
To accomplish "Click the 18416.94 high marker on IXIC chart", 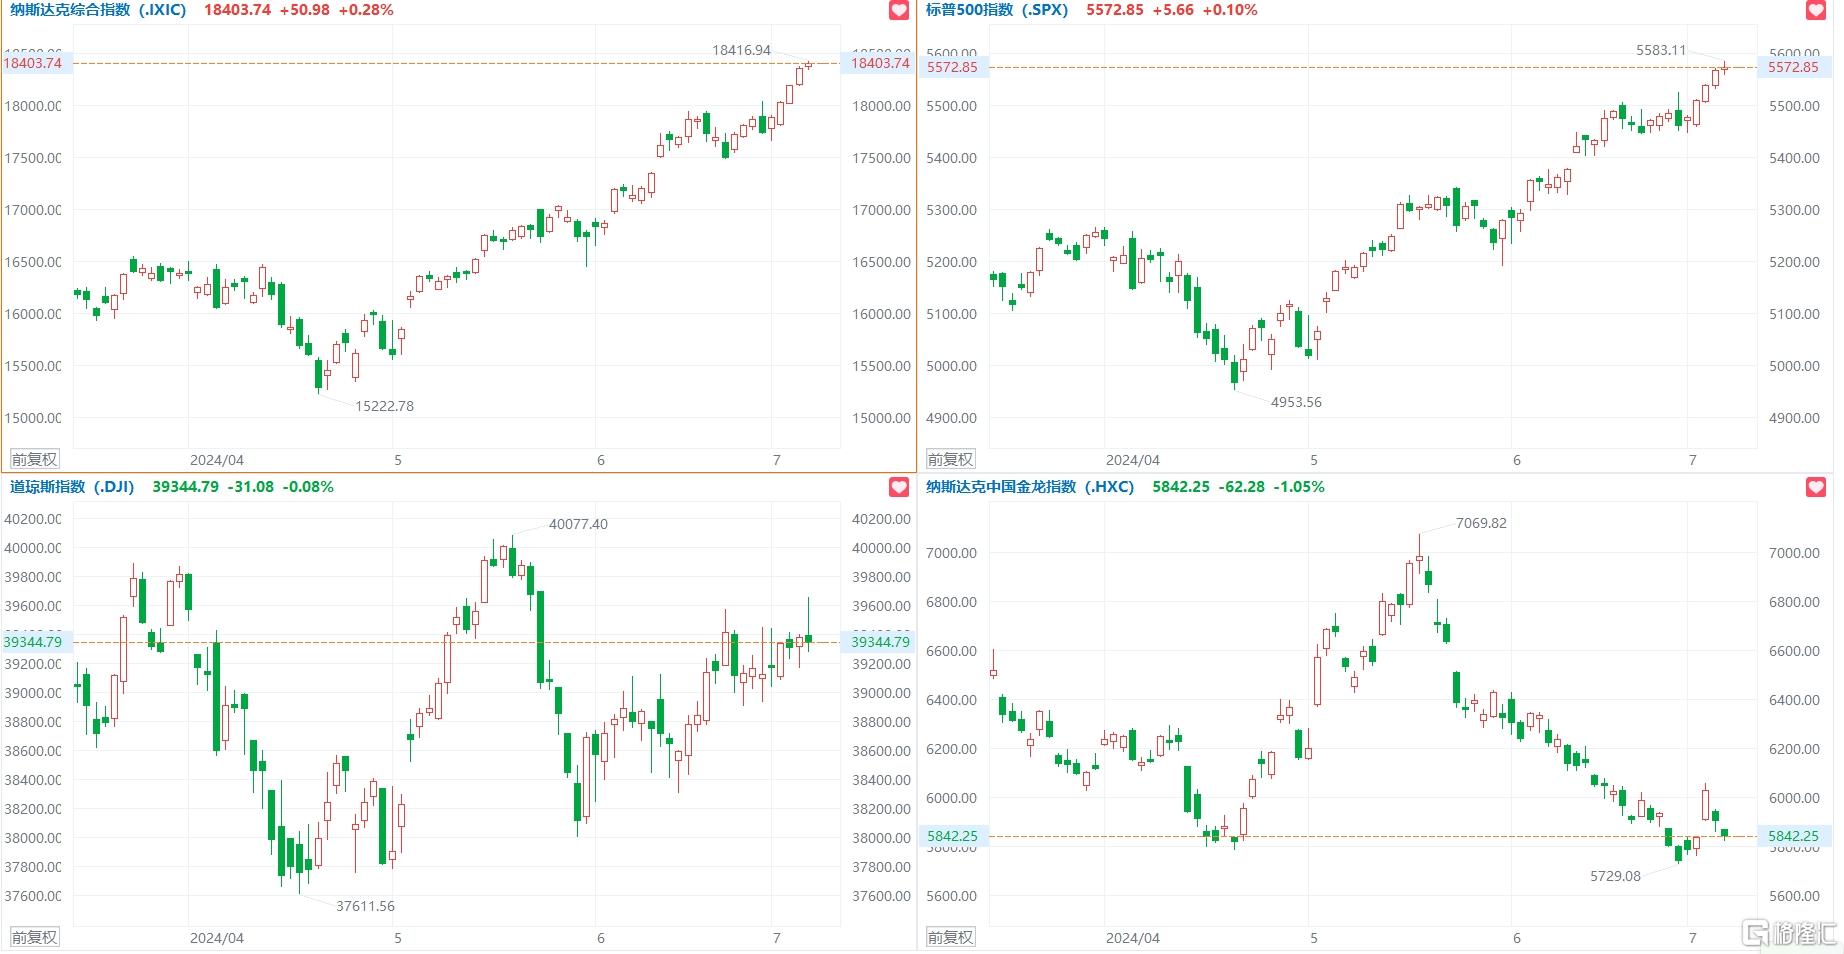I will pos(741,50).
